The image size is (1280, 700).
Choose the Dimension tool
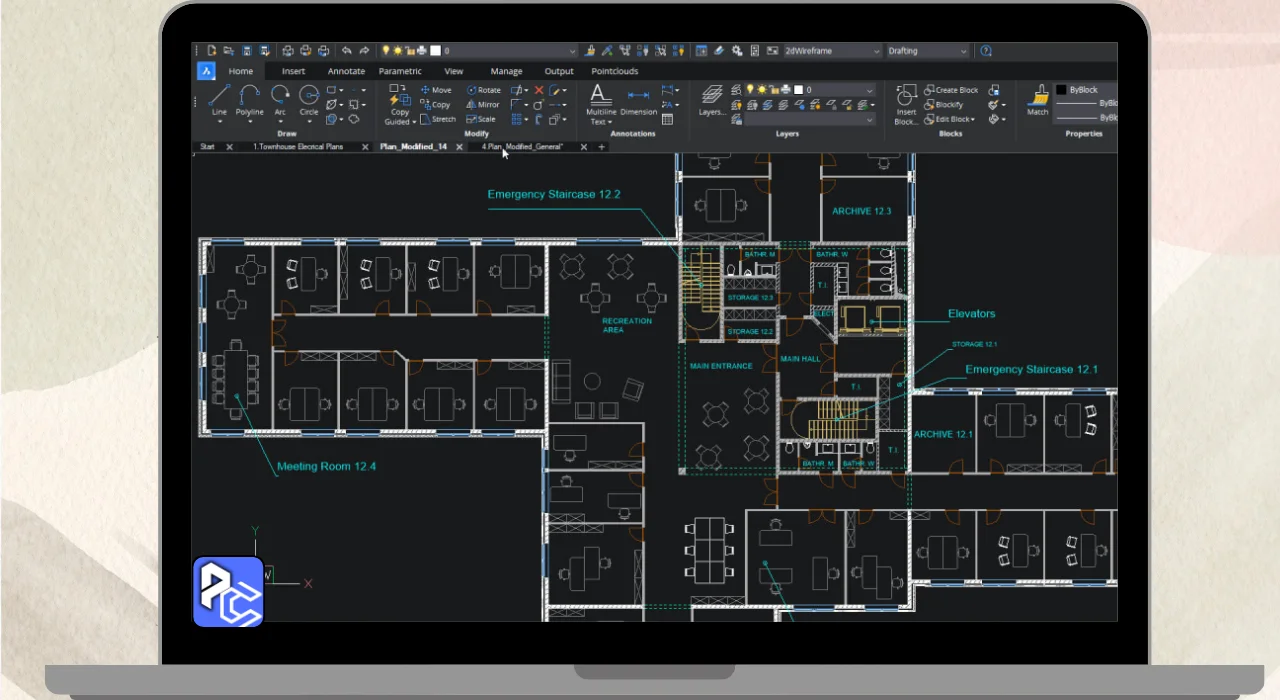637,98
